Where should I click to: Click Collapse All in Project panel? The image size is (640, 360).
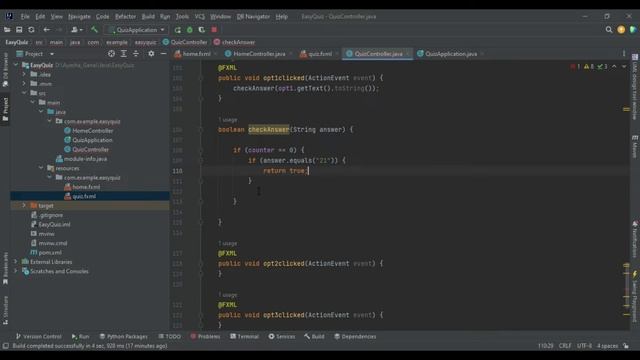point(136,54)
